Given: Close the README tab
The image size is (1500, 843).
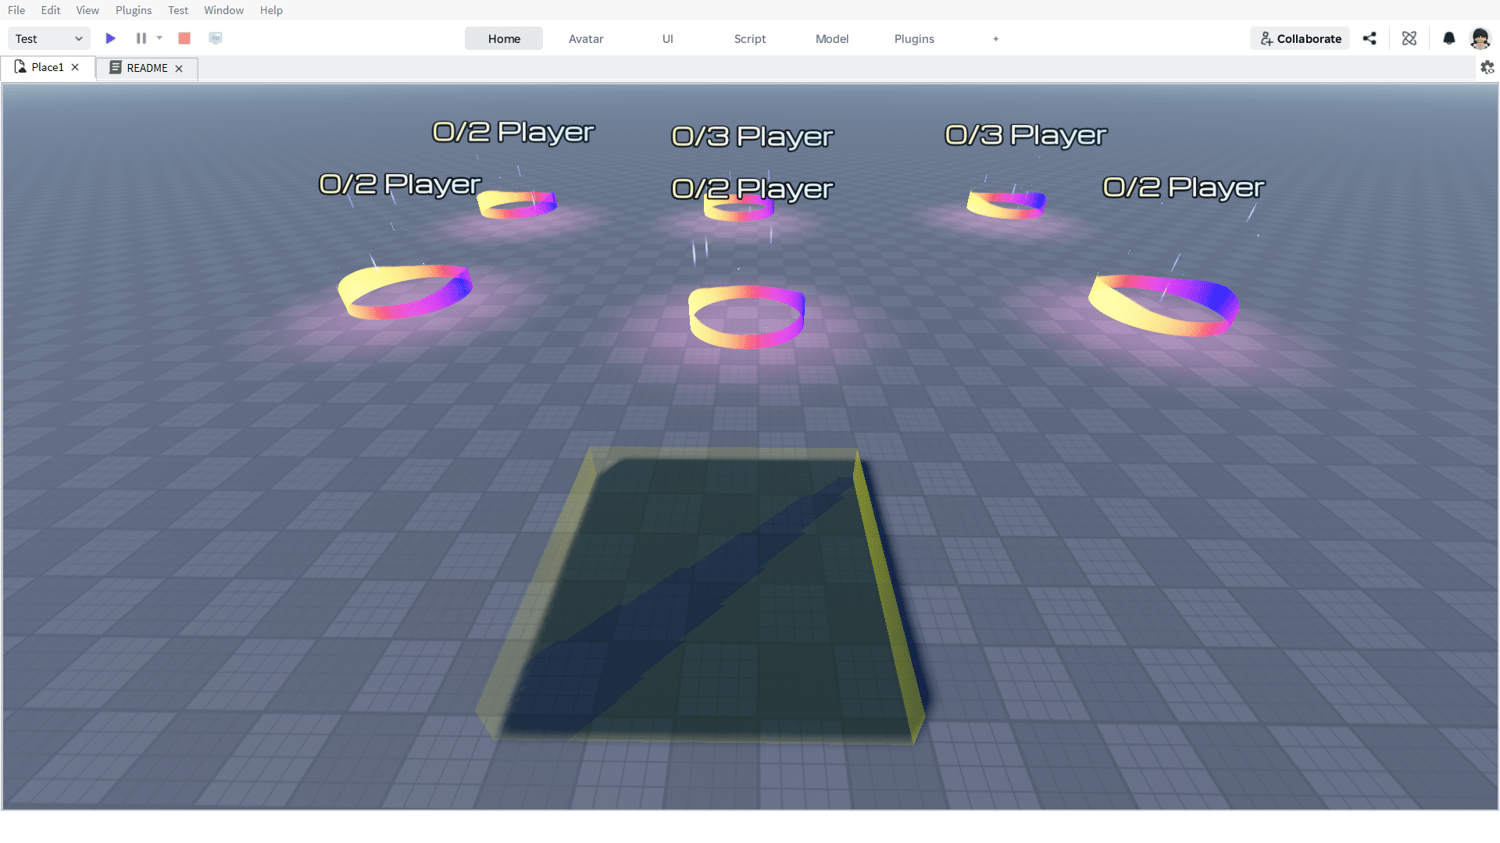Looking at the screenshot, I should (179, 68).
